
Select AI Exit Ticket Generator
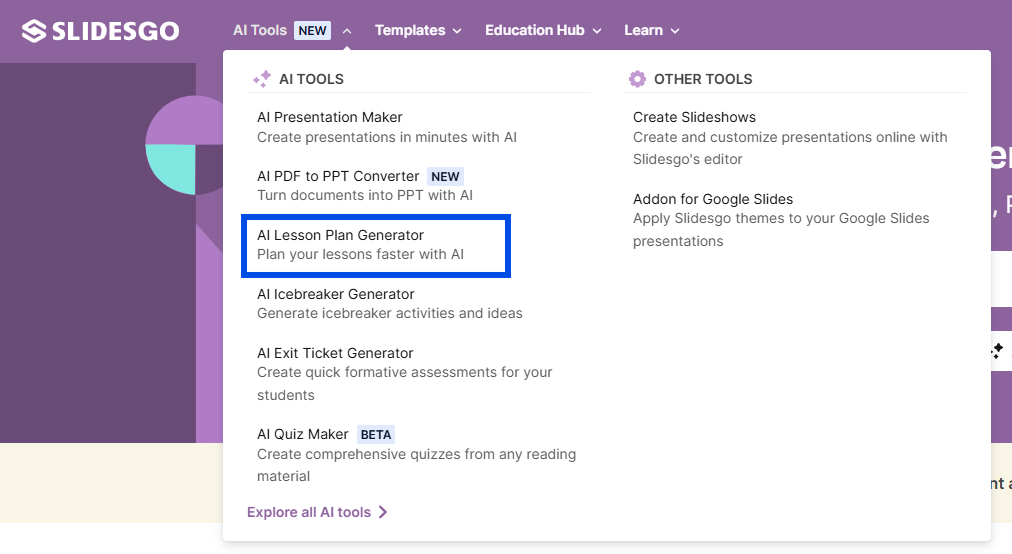pyautogui.click(x=335, y=353)
